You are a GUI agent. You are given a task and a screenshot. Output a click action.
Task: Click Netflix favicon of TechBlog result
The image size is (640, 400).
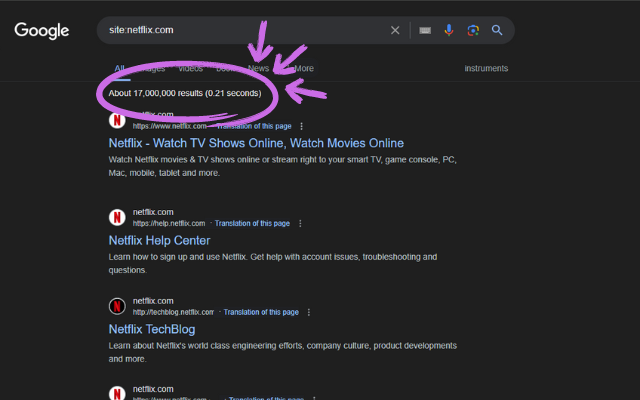coord(117,306)
